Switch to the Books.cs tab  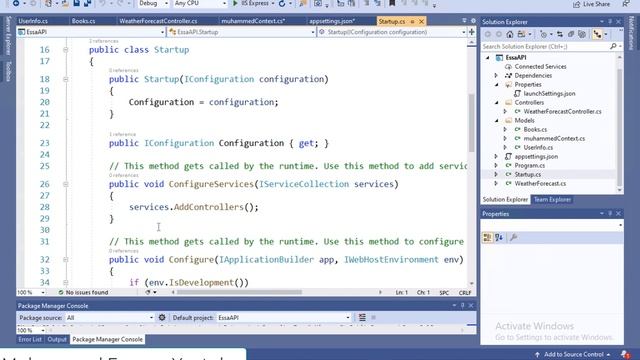coord(83,21)
